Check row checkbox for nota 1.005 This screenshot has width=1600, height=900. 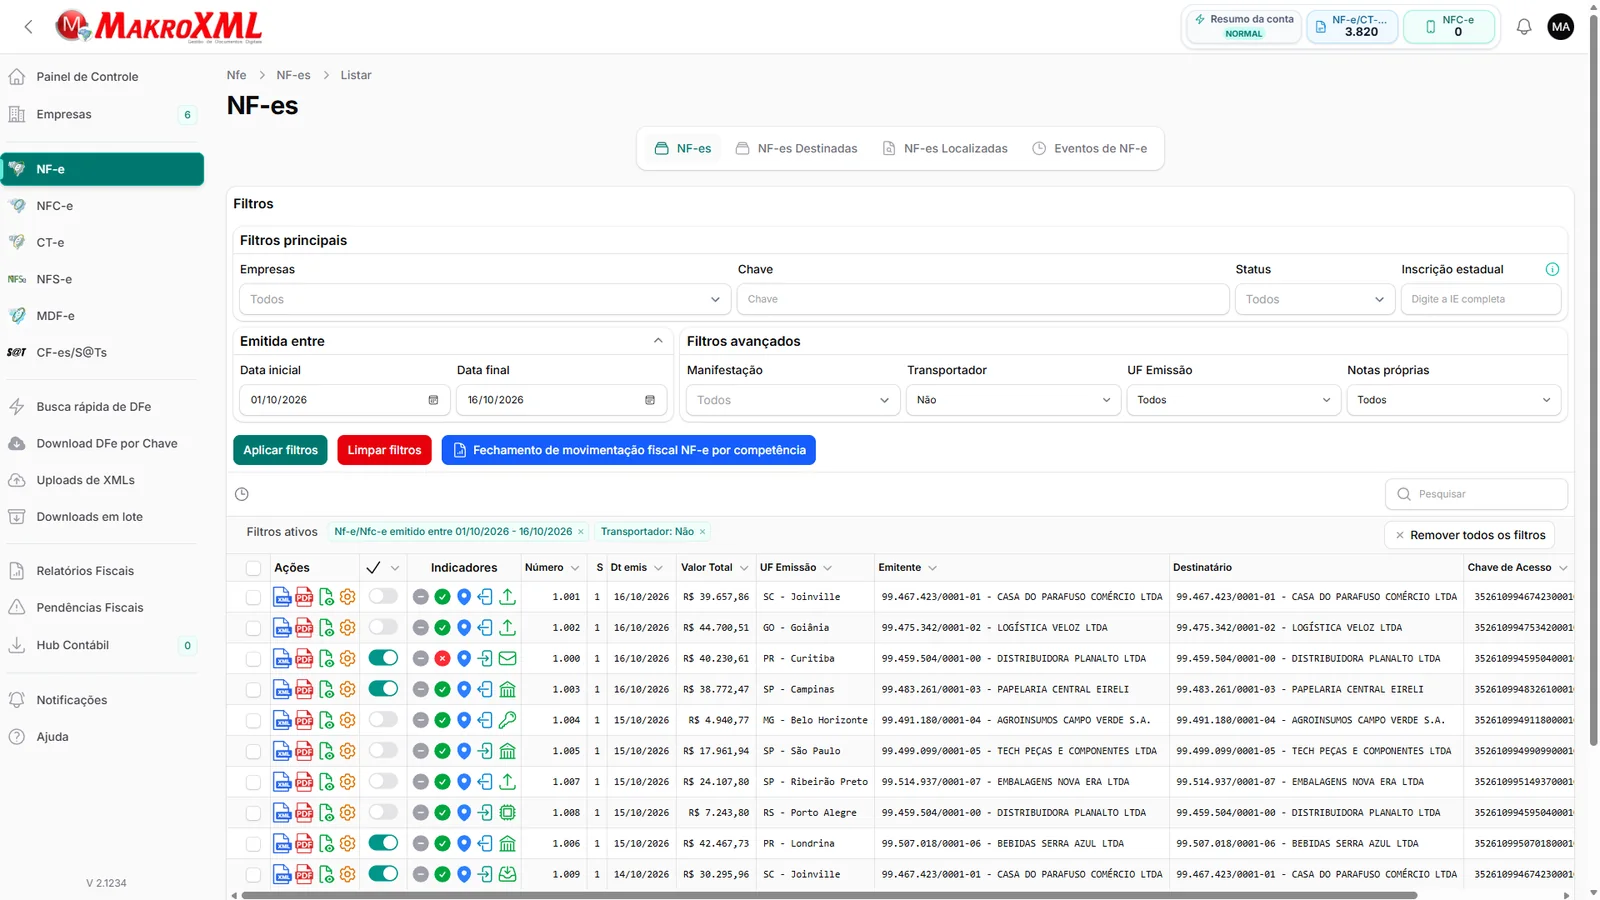253,751
